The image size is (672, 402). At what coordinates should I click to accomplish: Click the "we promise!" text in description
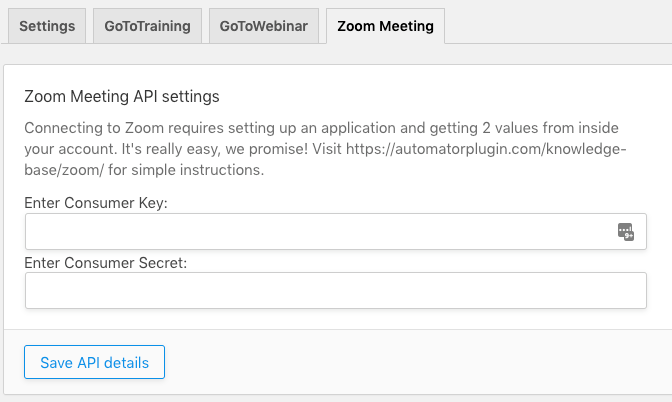pos(267,149)
